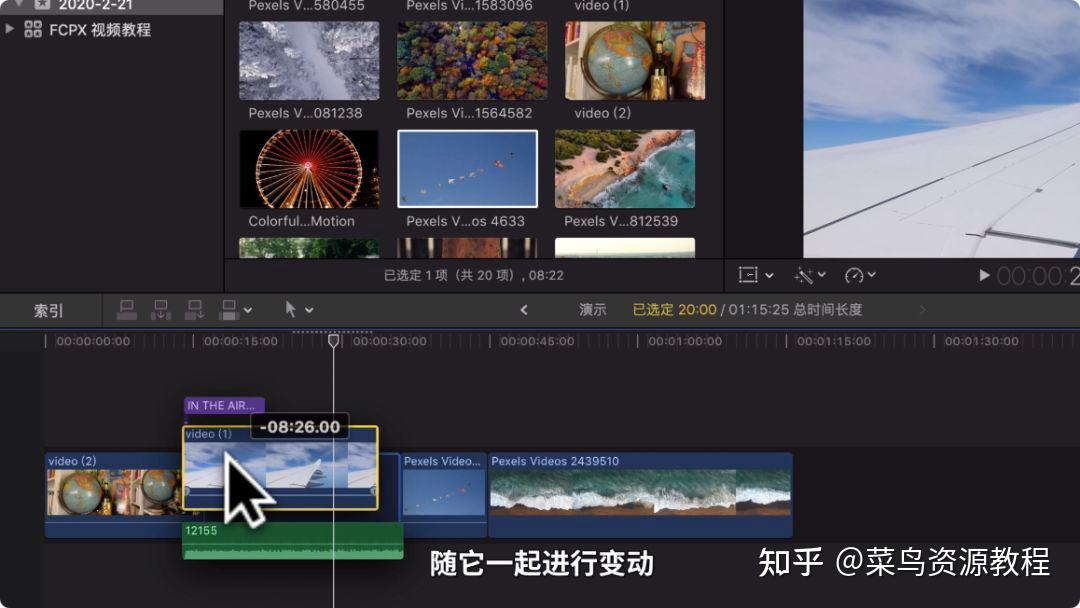Go forward in timeline history
This screenshot has height=608, width=1080.
[x=922, y=310]
